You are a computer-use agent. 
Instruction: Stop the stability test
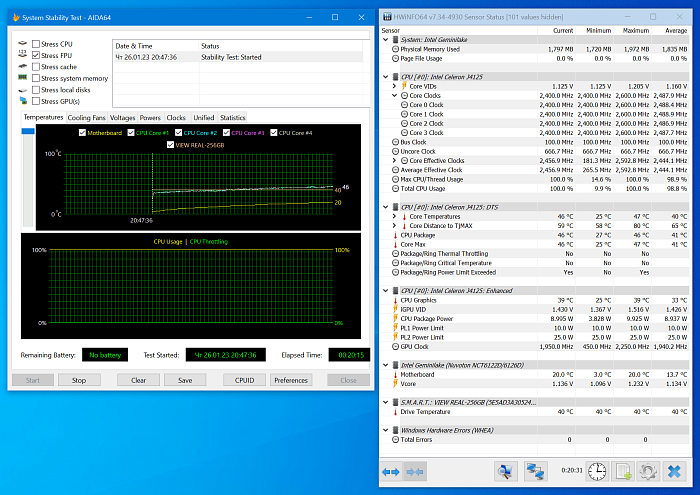click(x=79, y=380)
